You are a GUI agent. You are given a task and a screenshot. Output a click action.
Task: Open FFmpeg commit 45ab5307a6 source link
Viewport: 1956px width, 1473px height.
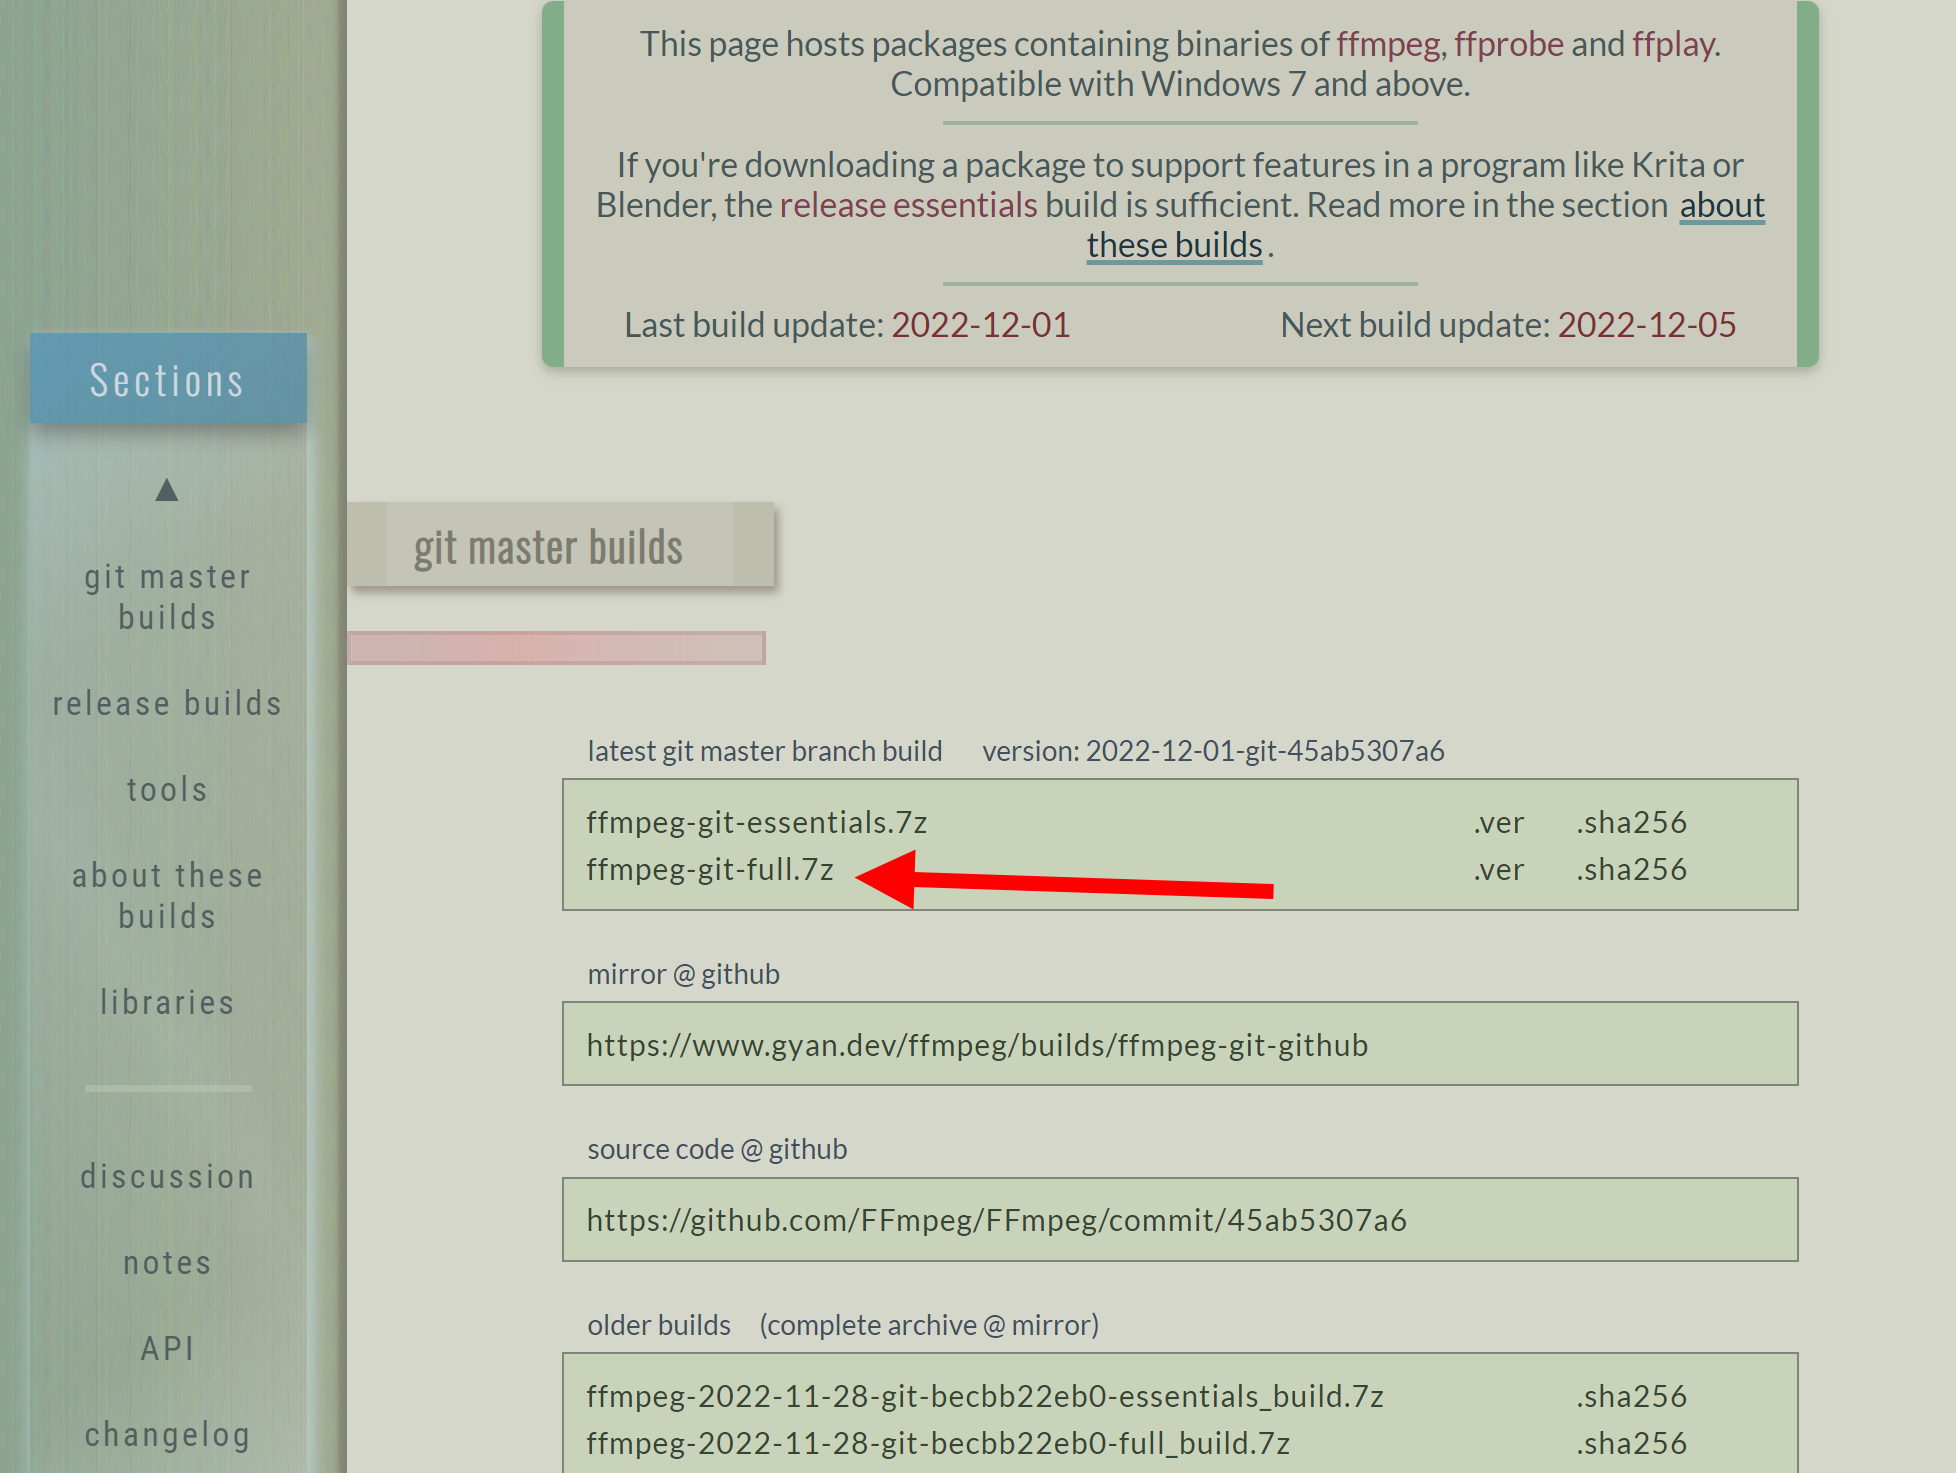996,1220
